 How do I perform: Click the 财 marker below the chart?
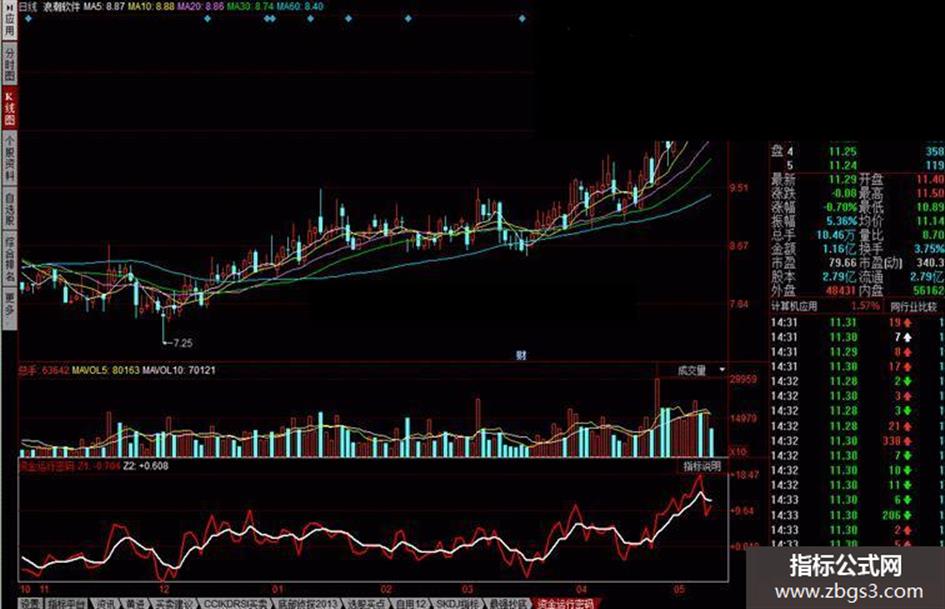click(x=521, y=356)
